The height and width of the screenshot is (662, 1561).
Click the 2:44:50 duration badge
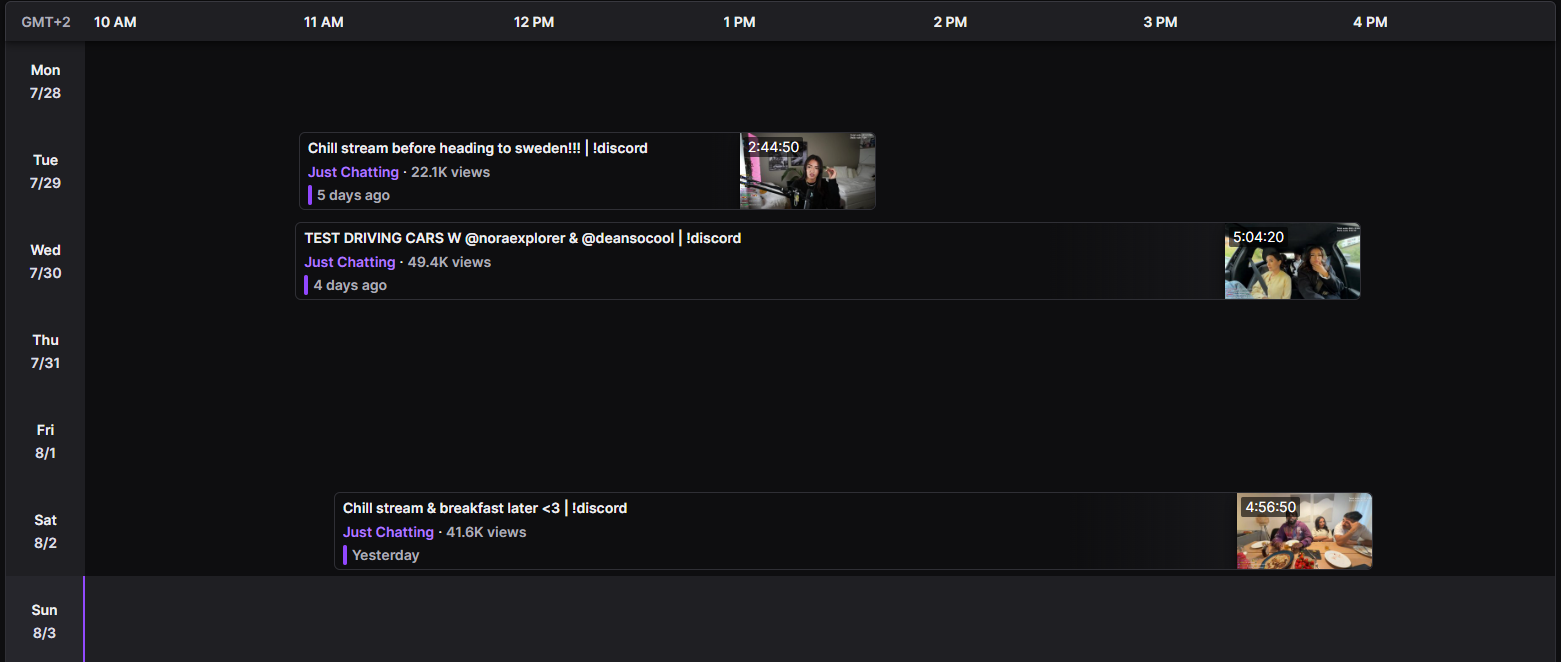pos(774,147)
